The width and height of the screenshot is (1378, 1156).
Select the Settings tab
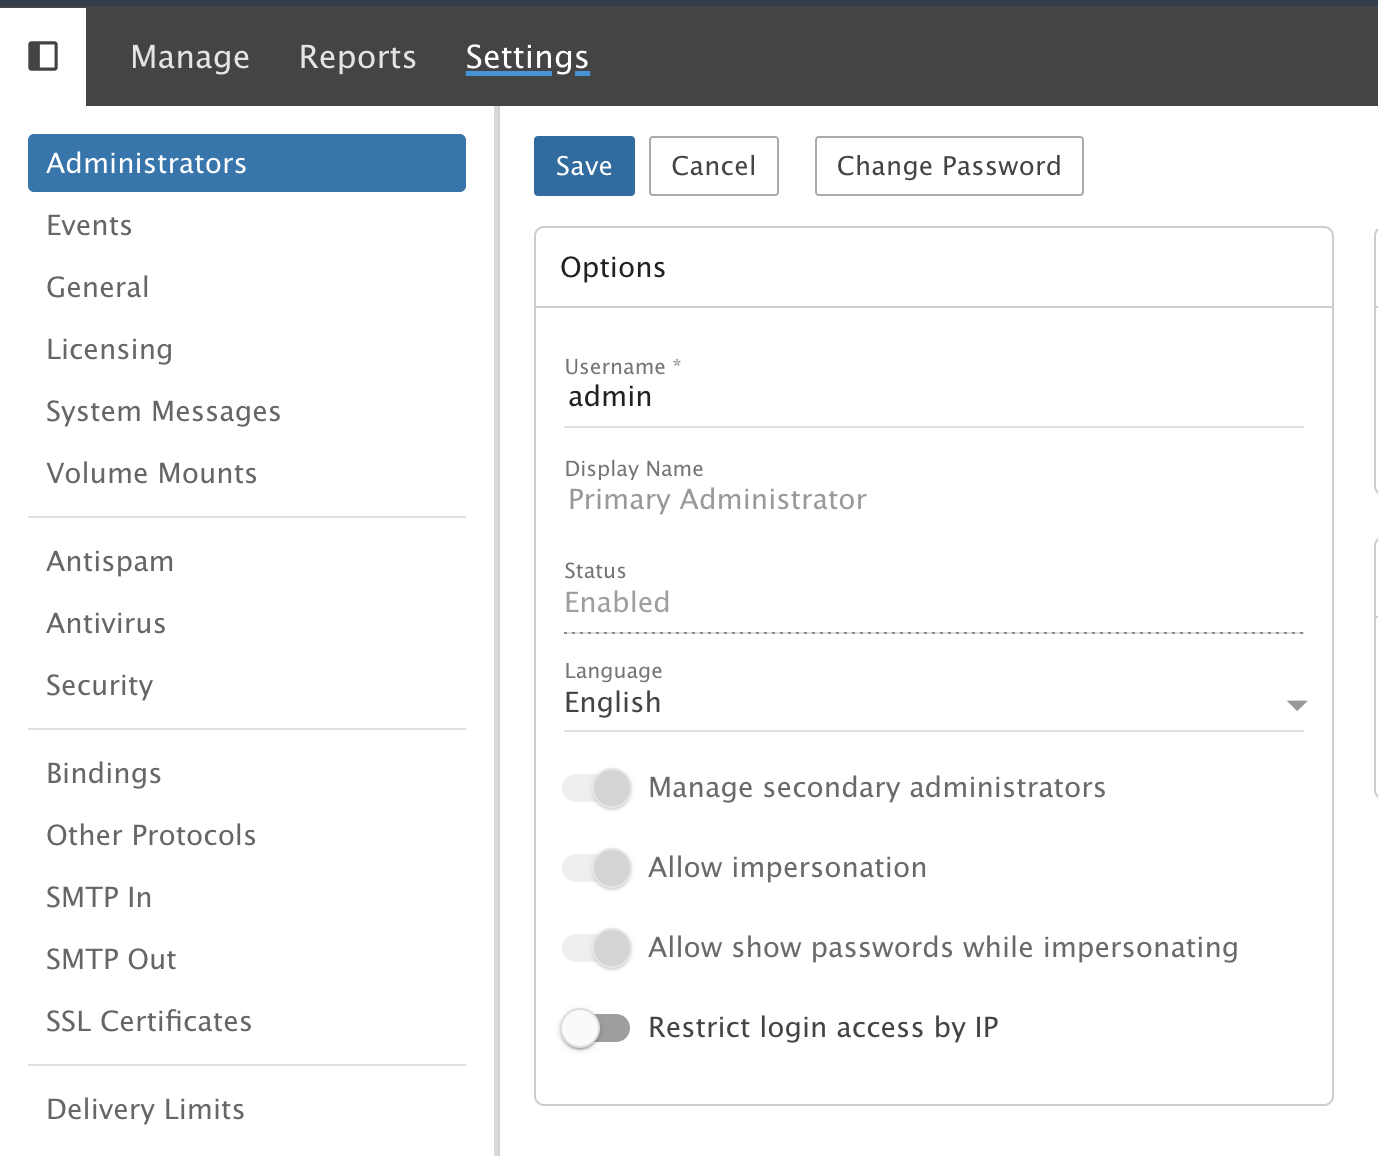coord(527,57)
